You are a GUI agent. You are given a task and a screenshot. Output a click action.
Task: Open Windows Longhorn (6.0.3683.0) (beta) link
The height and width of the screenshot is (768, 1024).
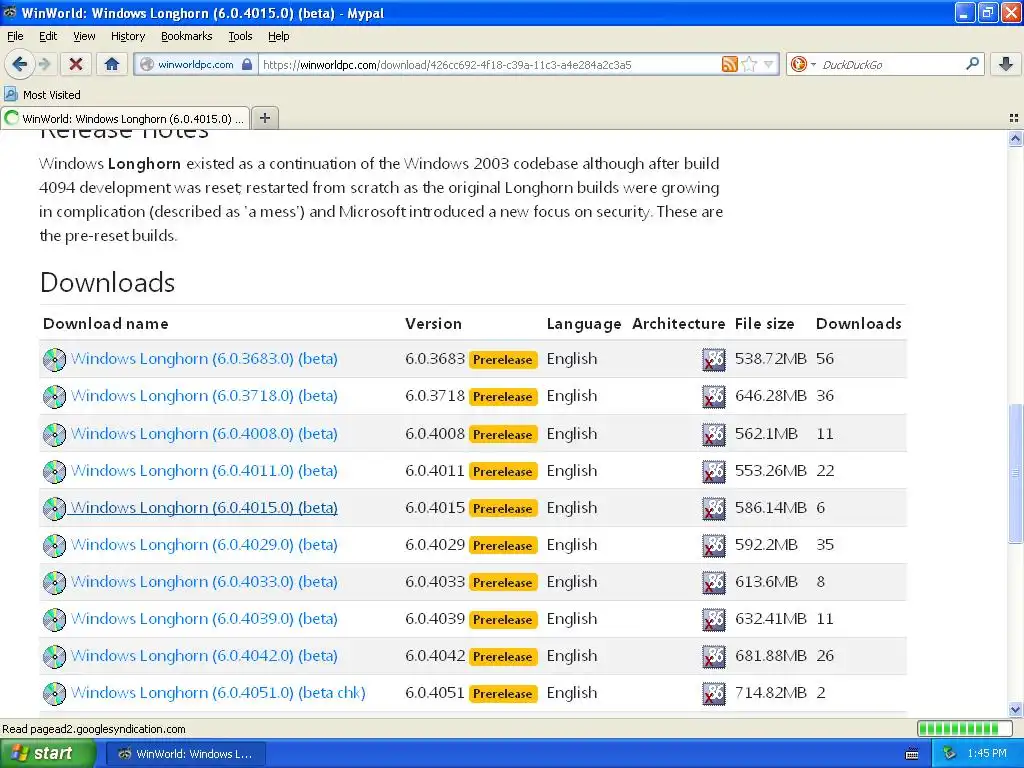point(204,359)
